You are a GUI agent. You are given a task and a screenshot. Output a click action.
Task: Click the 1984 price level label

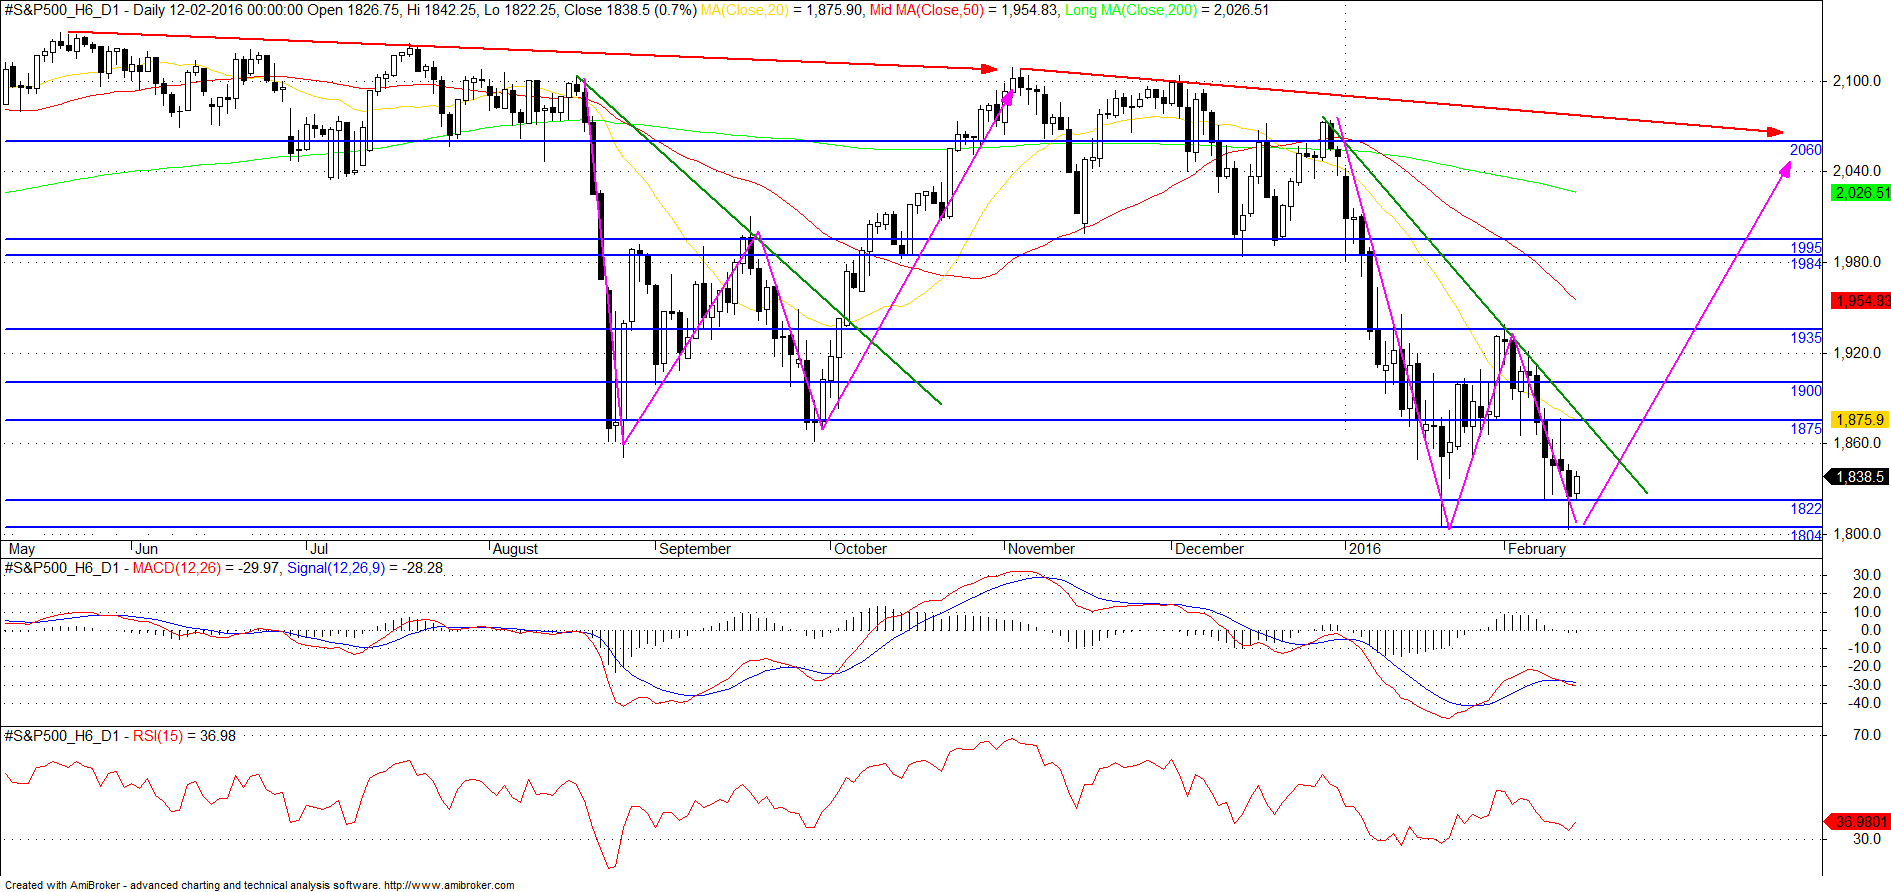coord(1806,264)
